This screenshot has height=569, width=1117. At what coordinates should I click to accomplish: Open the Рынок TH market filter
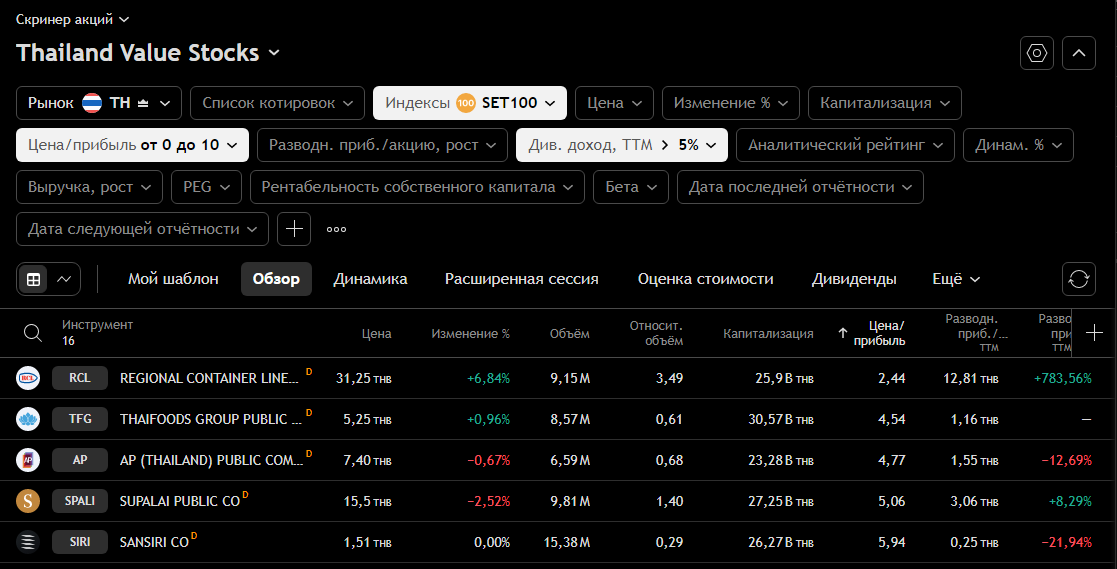tap(99, 103)
